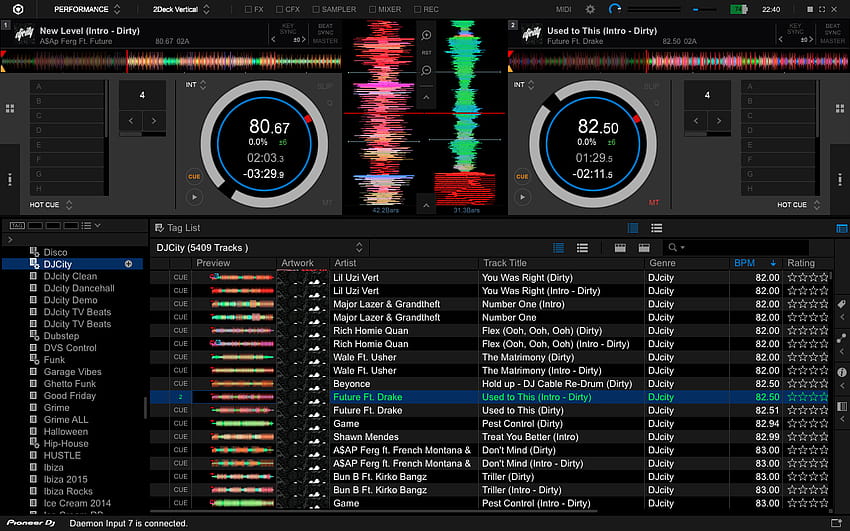This screenshot has height=531, width=850.
Task: Sort by the Artist column header
Action: pos(404,263)
